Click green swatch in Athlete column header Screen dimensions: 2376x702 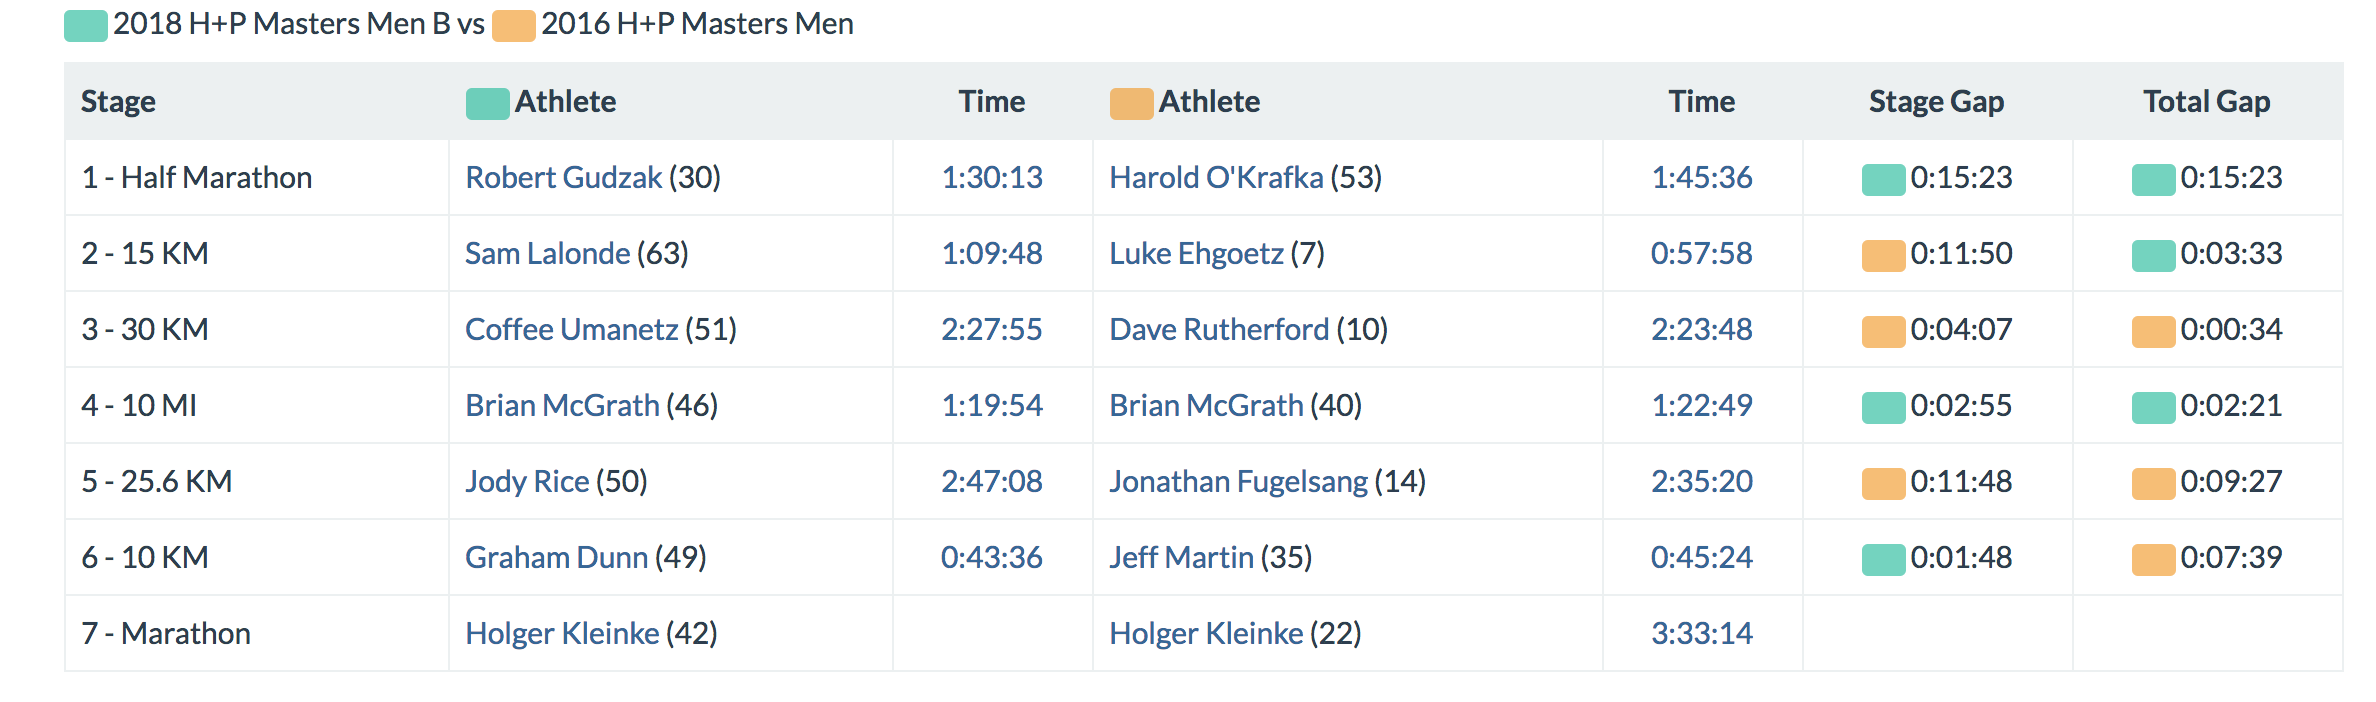[487, 104]
